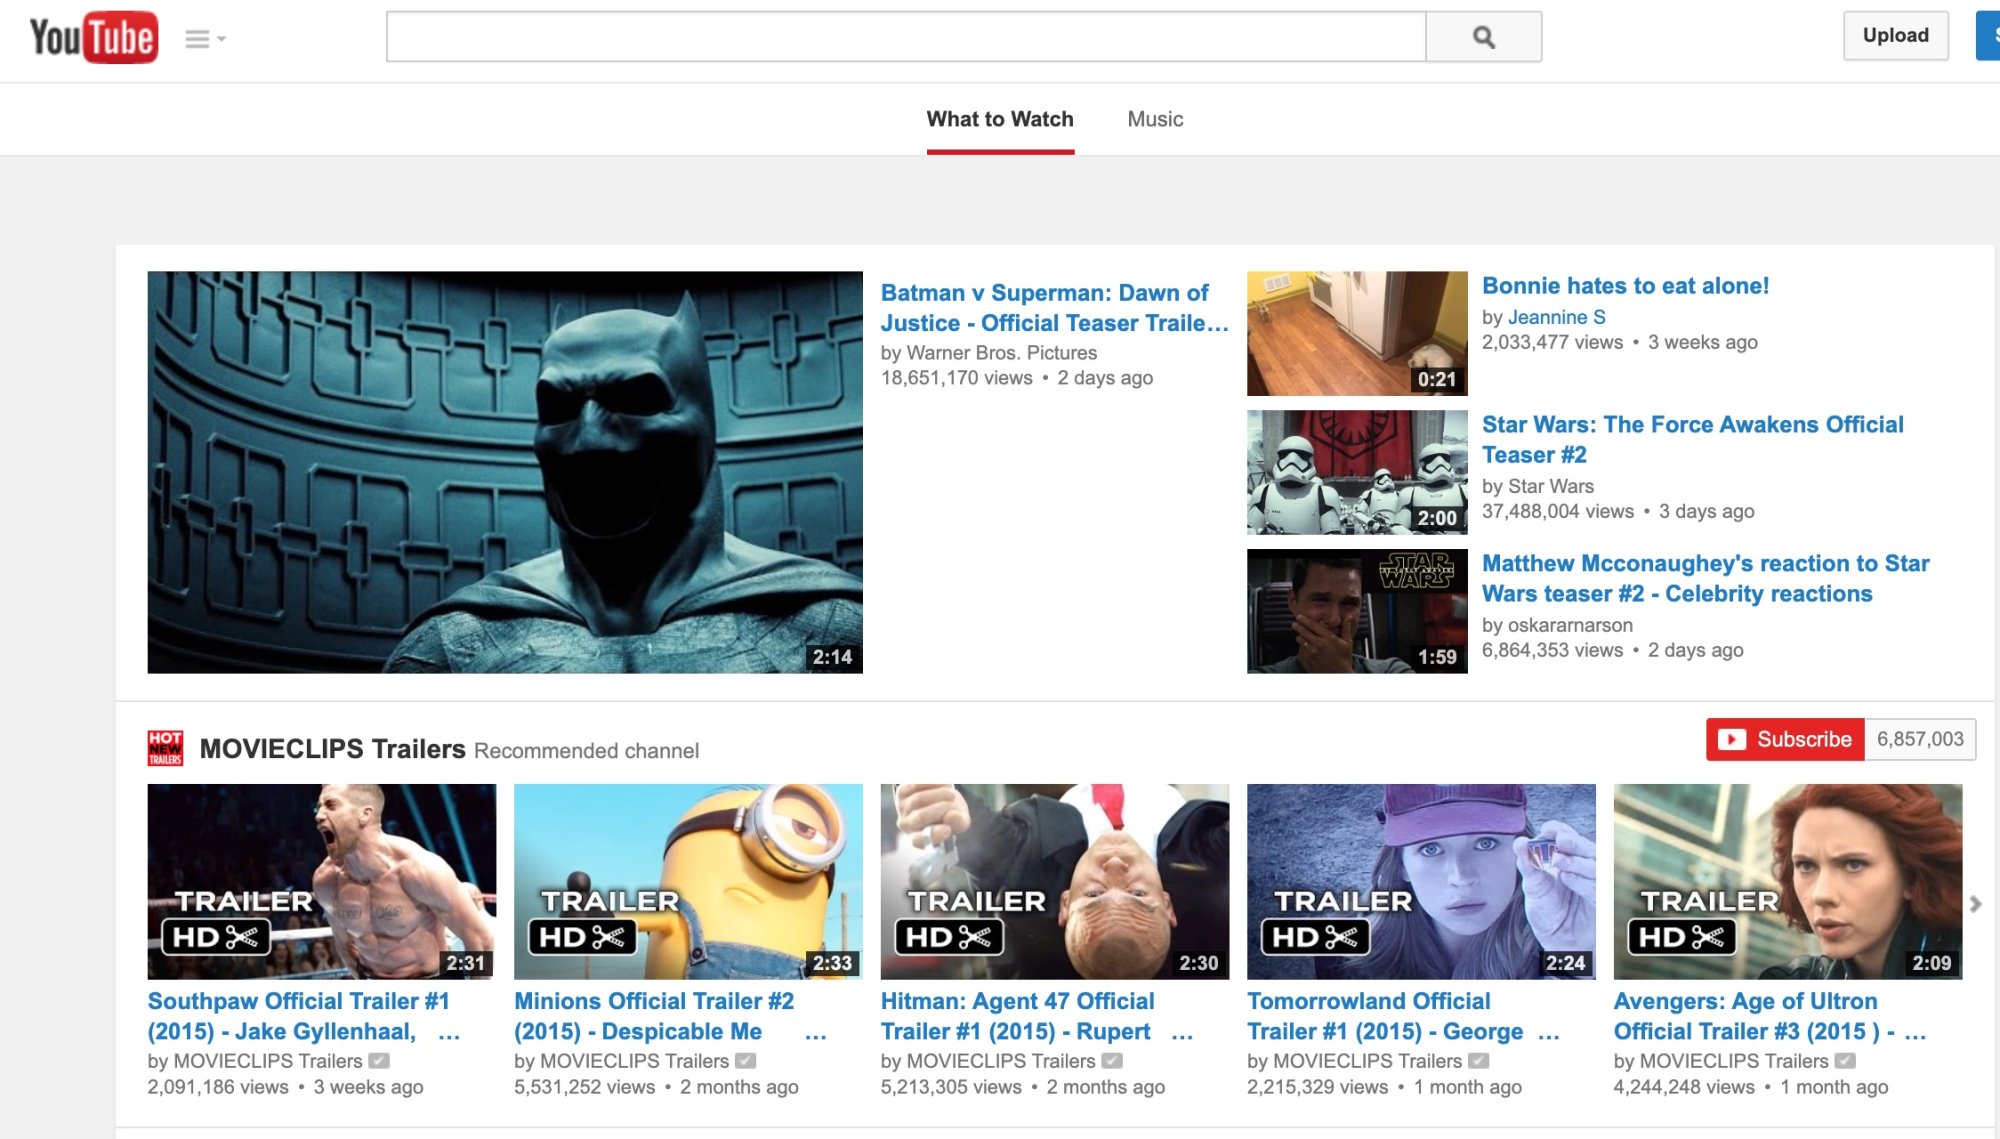
Task: Play the Avengers: Age of Ultron trailer thumbnail
Action: [x=1787, y=881]
